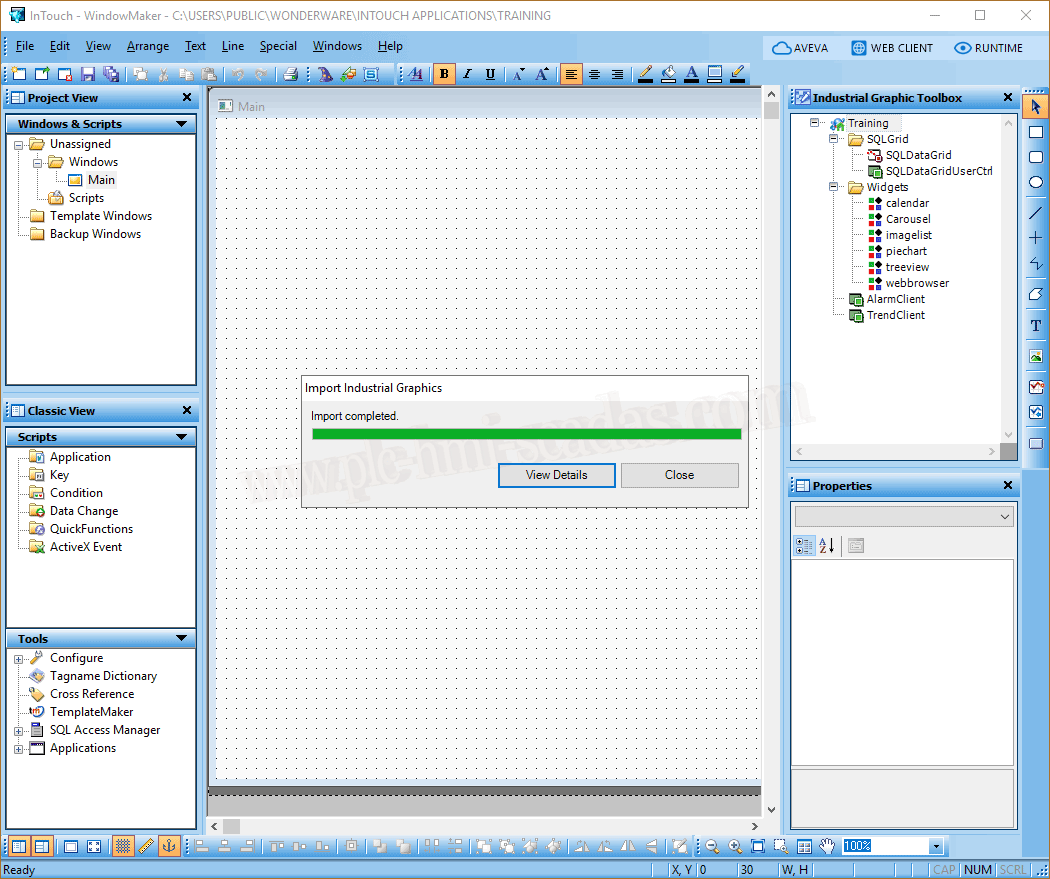
Task: Open the fill color picker
Action: [668, 74]
